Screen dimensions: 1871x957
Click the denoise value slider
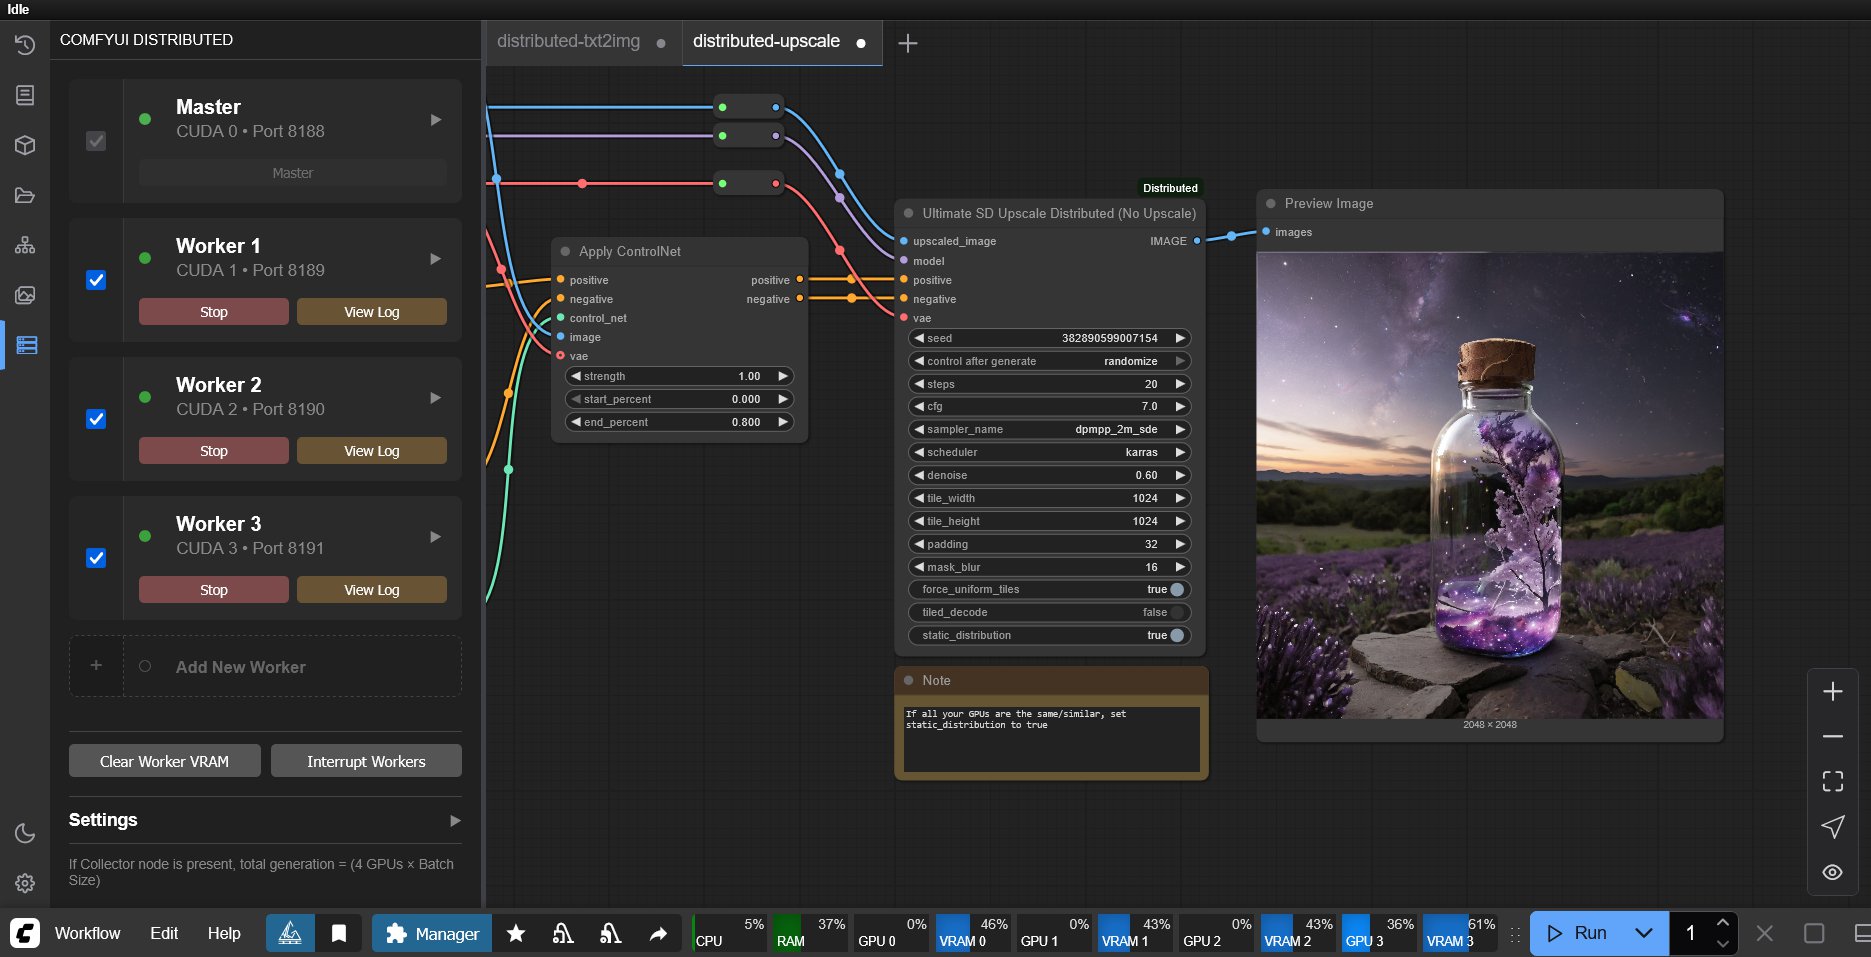point(1048,475)
